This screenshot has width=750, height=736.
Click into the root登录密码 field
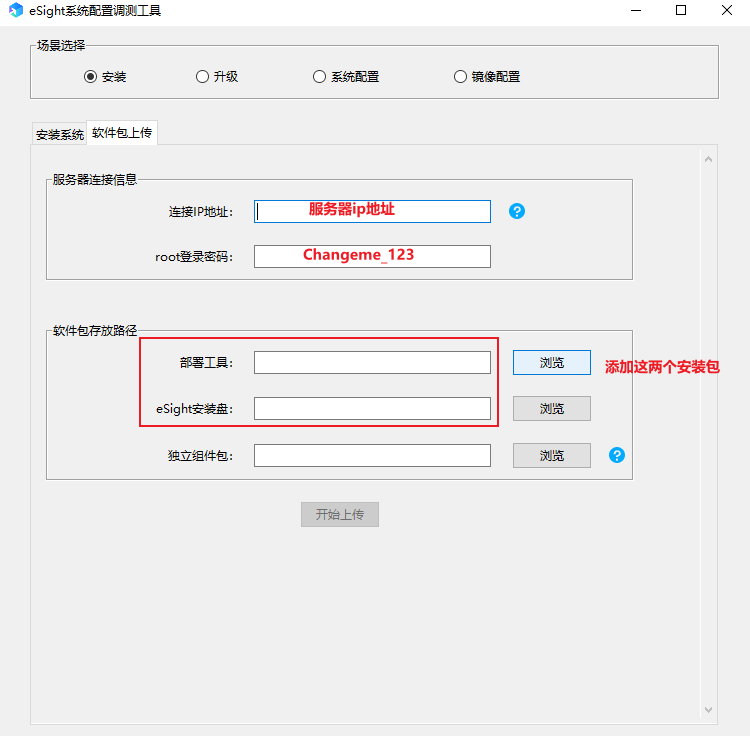pos(372,256)
